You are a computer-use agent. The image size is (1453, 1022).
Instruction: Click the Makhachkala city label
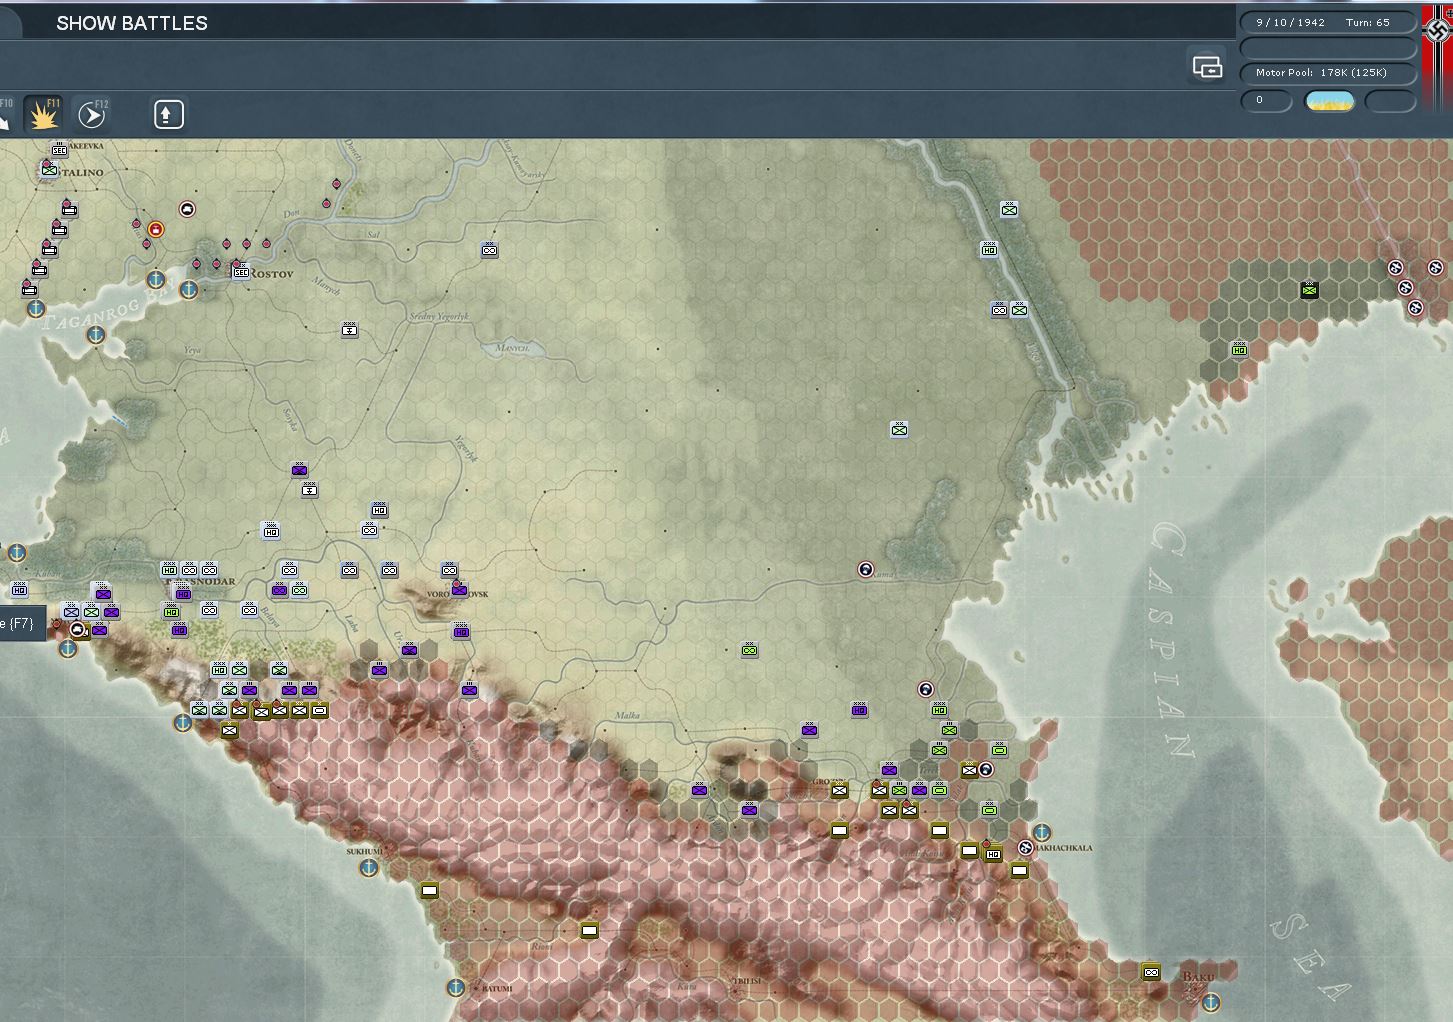pyautogui.click(x=1063, y=848)
